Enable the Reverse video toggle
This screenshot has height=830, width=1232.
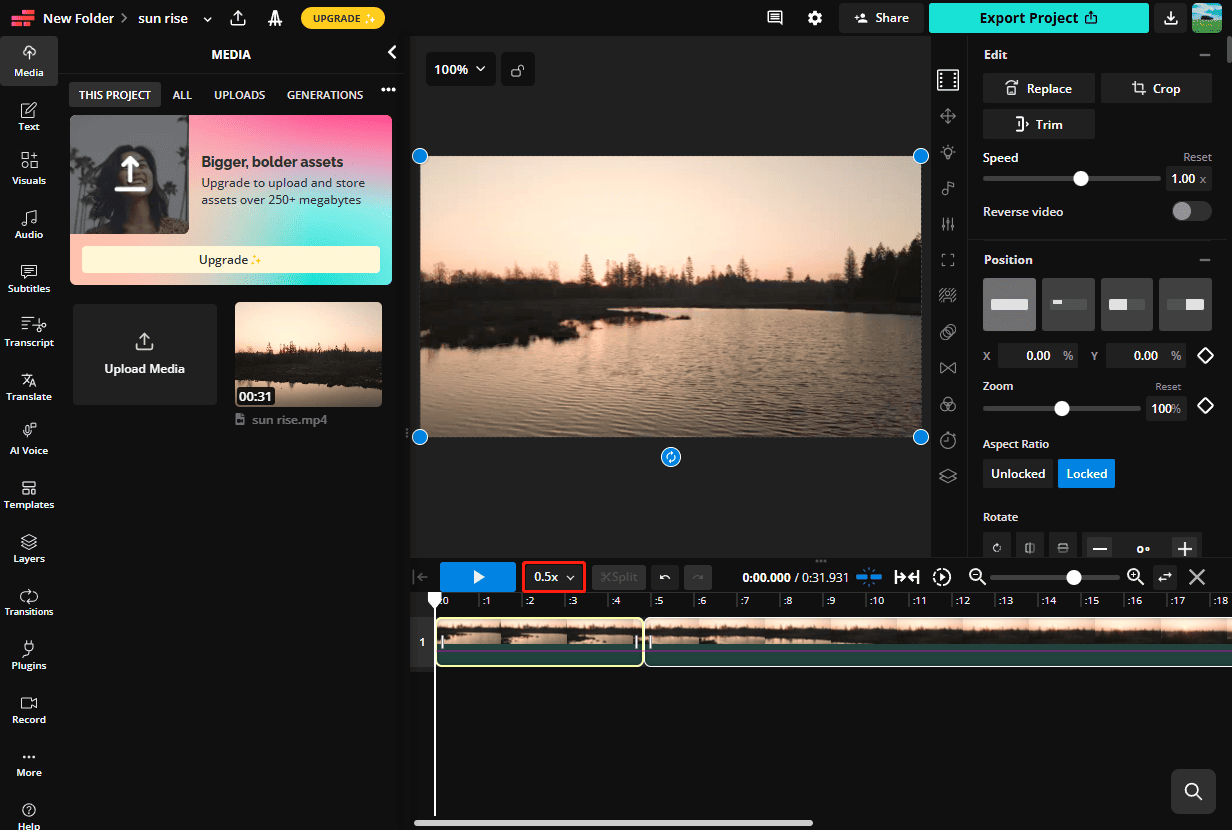(1191, 211)
